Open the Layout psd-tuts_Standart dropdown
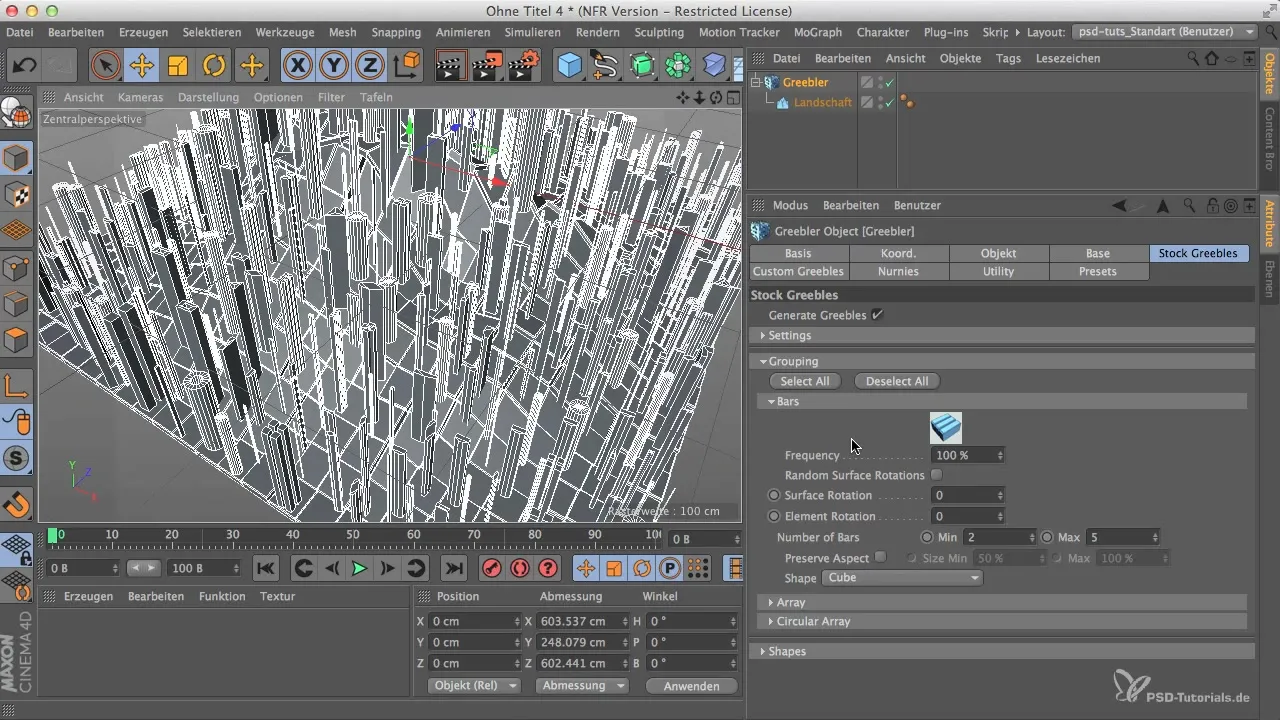This screenshot has height=720, width=1280. pyautogui.click(x=1165, y=32)
